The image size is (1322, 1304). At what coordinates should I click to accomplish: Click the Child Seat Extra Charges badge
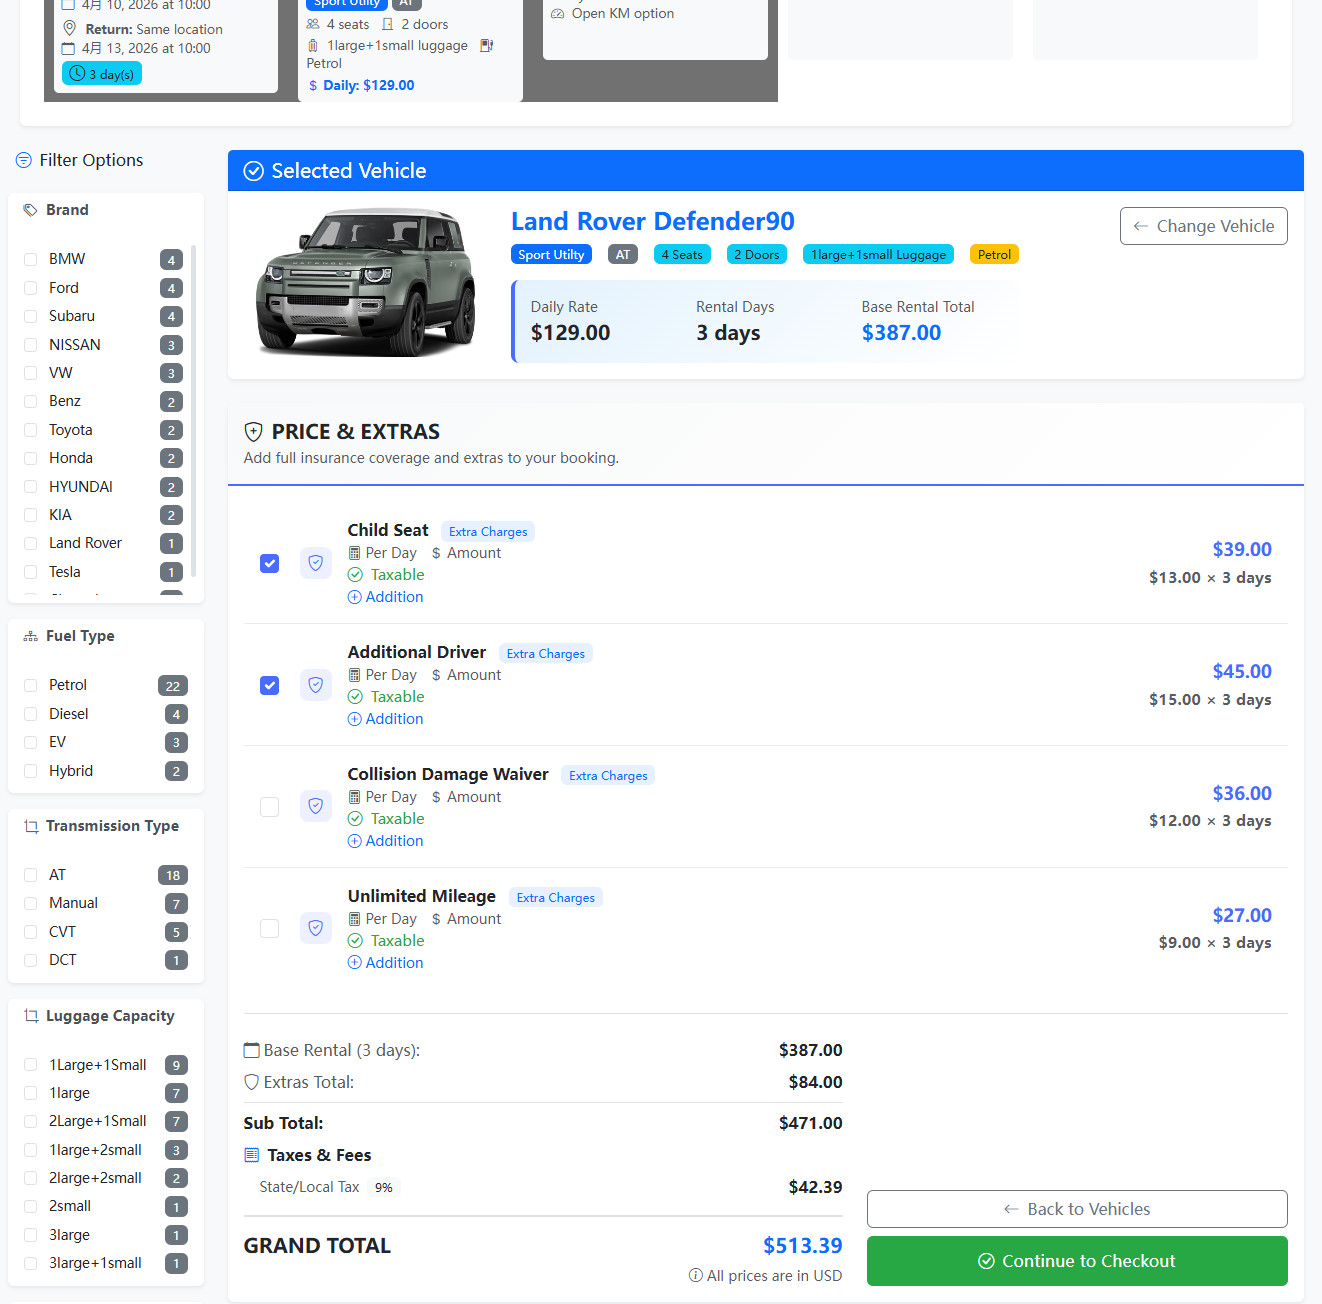[488, 532]
